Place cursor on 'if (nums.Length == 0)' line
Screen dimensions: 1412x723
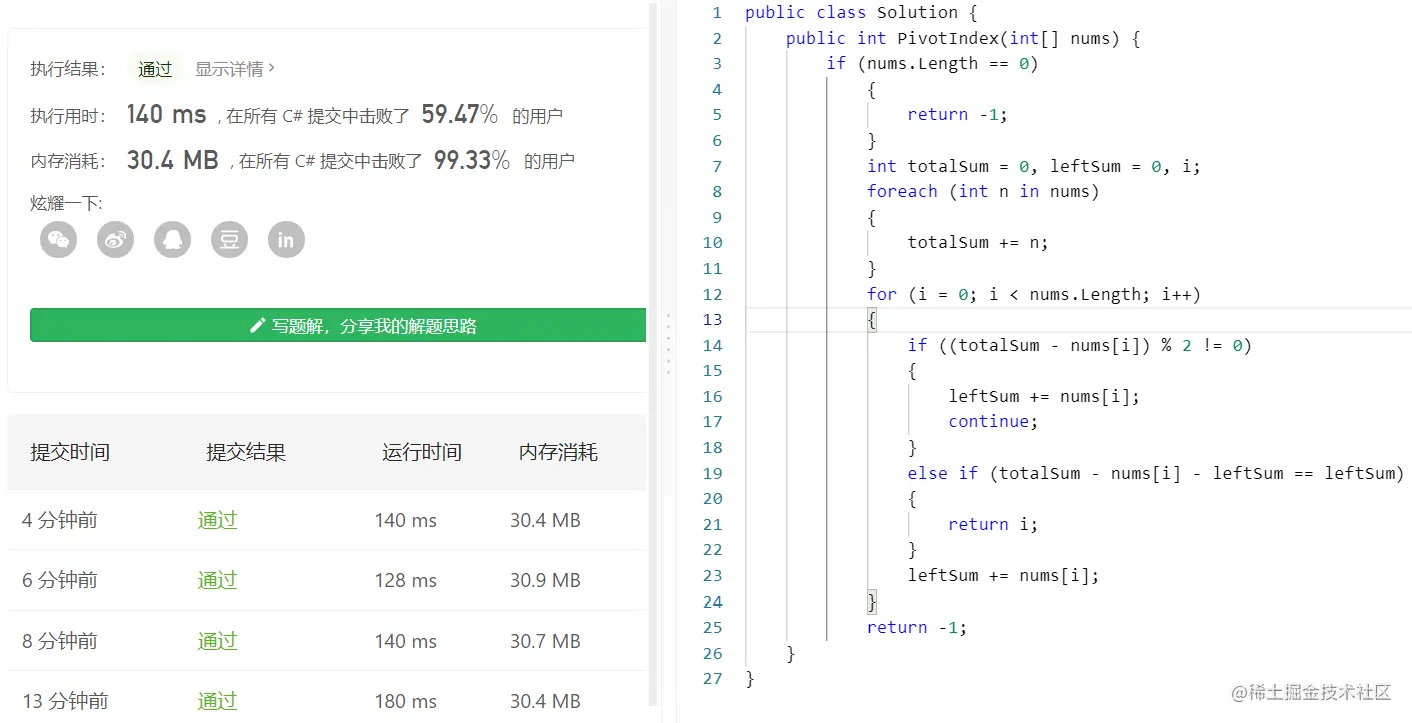(933, 64)
